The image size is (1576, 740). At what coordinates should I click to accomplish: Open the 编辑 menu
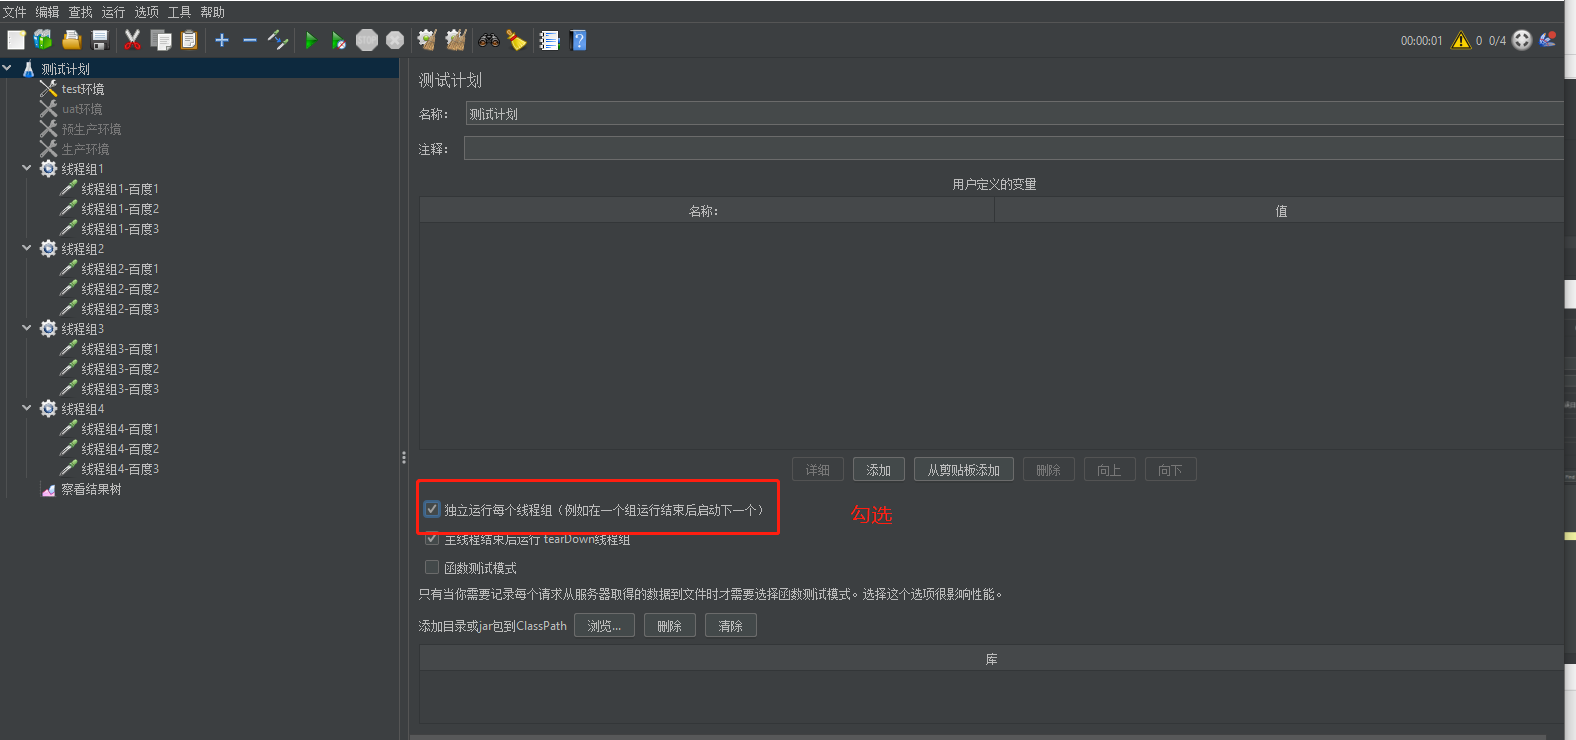click(x=47, y=12)
